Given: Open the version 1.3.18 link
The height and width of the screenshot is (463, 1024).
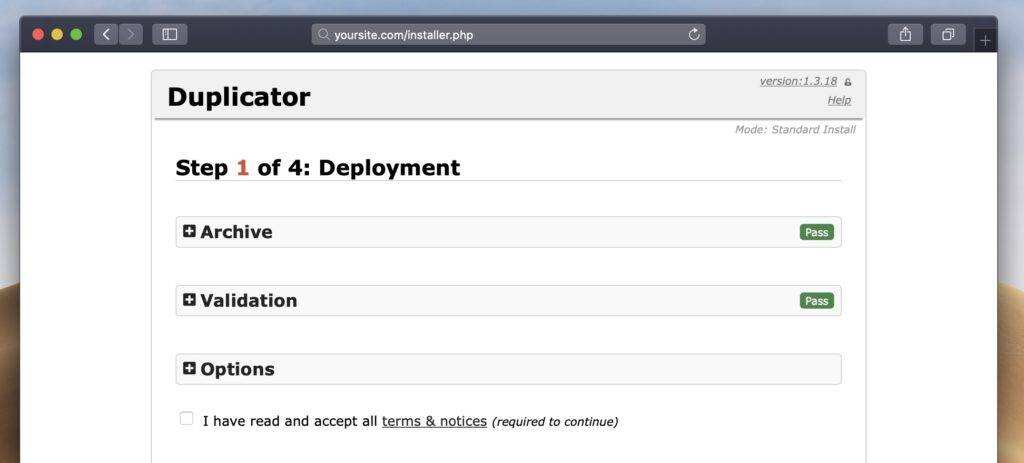Looking at the screenshot, I should [x=798, y=81].
